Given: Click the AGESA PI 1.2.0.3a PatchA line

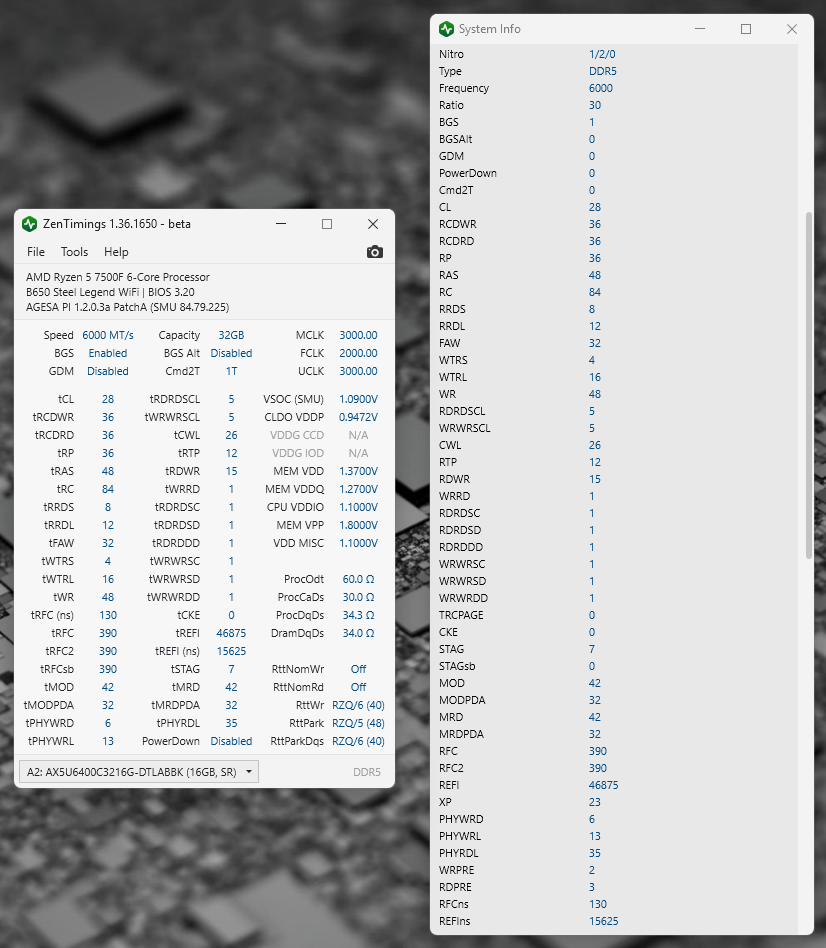Looking at the screenshot, I should point(128,307).
